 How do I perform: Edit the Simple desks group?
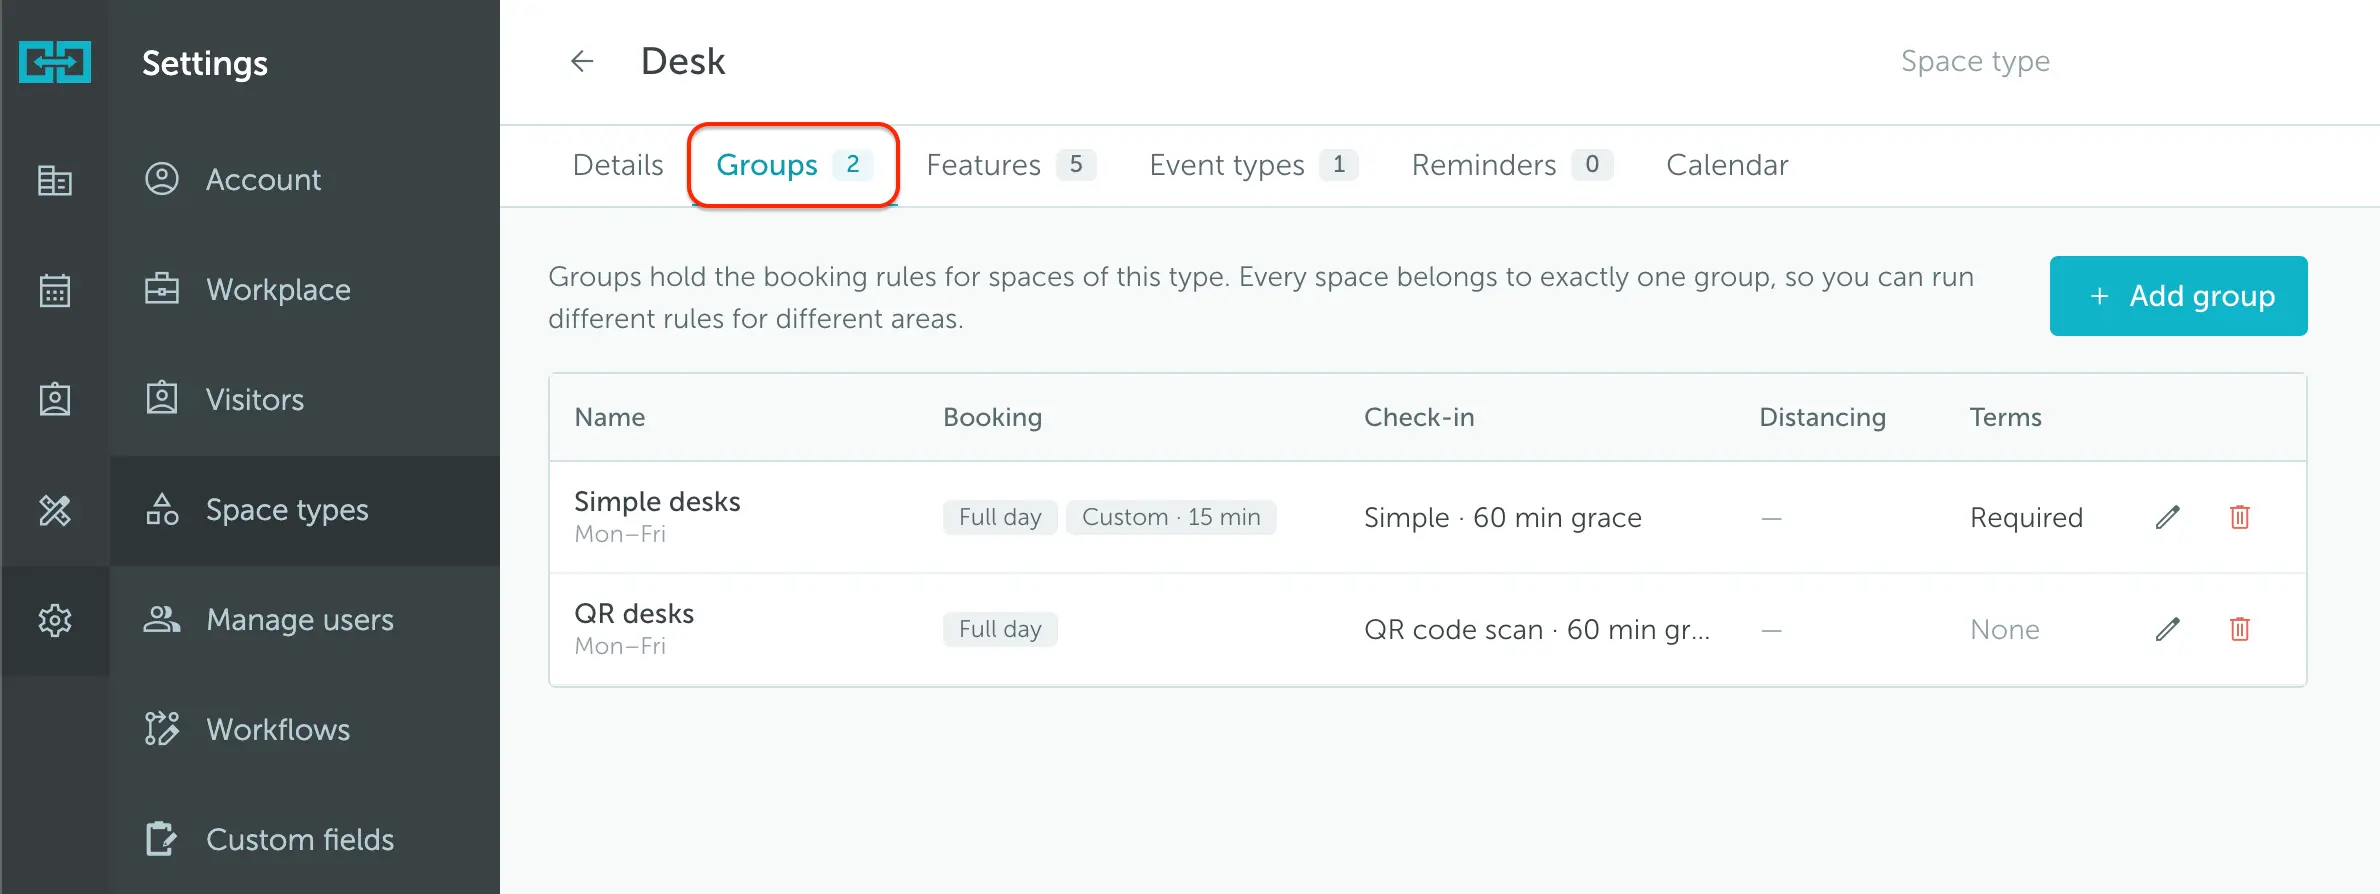(x=2167, y=517)
